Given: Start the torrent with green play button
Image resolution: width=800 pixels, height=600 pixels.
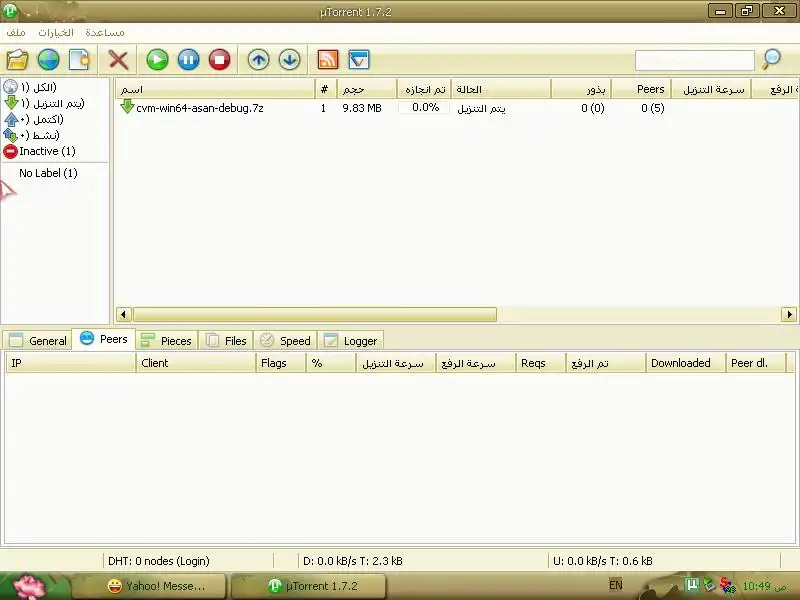Looking at the screenshot, I should click(x=157, y=60).
